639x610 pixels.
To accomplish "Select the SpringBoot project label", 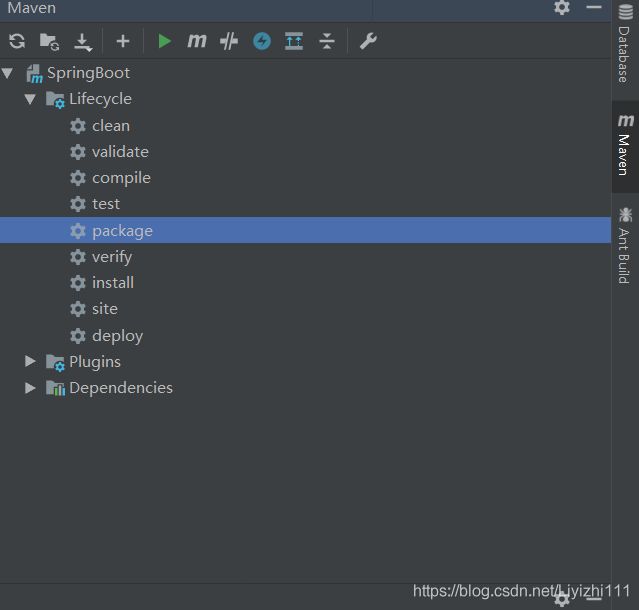I will click(88, 73).
